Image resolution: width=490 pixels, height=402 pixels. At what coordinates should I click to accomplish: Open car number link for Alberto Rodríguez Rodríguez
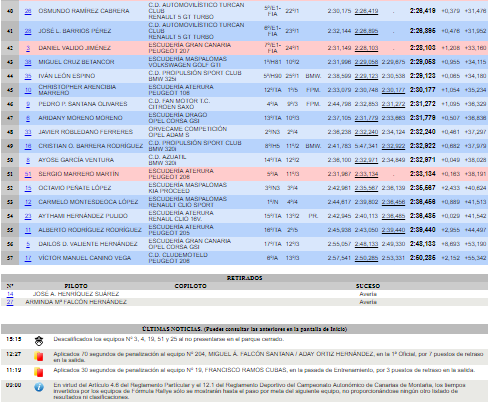pyautogui.click(x=28, y=230)
